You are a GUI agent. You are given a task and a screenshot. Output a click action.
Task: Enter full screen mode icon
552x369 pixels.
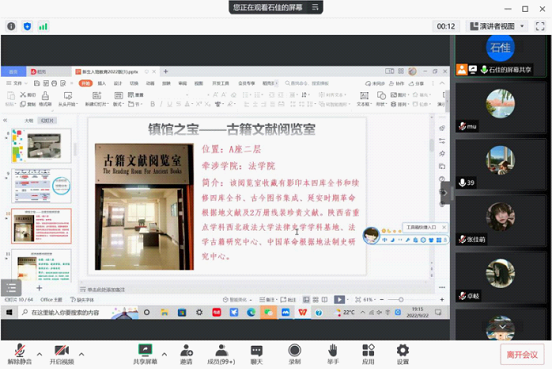tap(540, 26)
